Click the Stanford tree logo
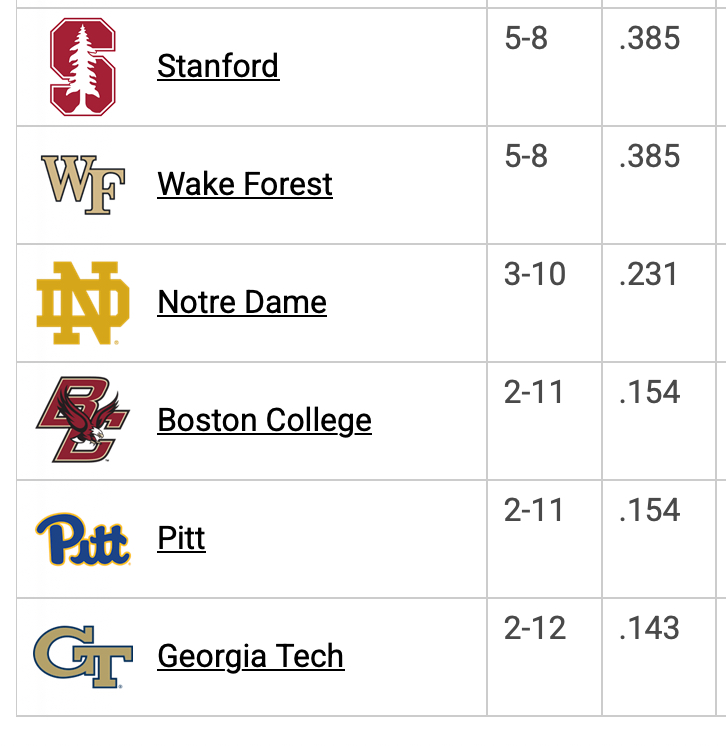Screen dimensions: 726x746 (x=83, y=67)
